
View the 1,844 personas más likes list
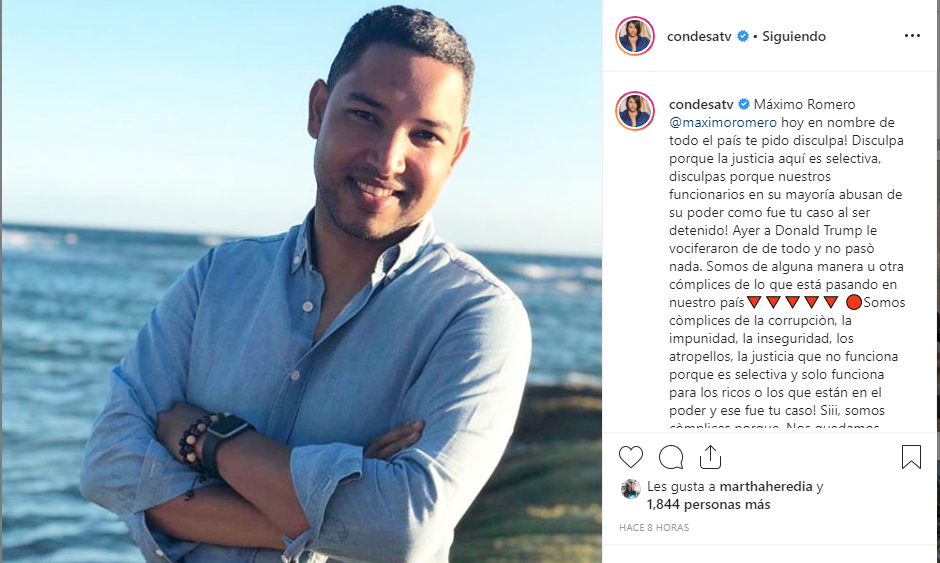709,505
